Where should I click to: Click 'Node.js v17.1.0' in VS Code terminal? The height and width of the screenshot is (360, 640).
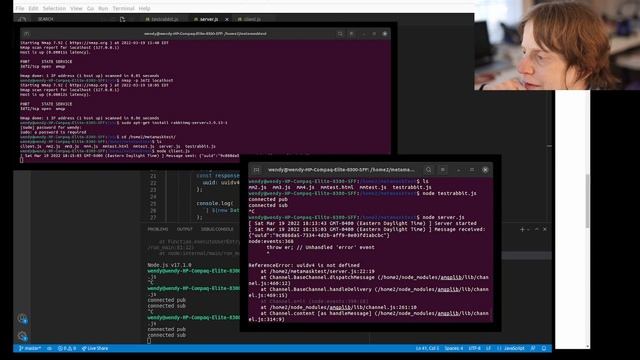(169, 265)
